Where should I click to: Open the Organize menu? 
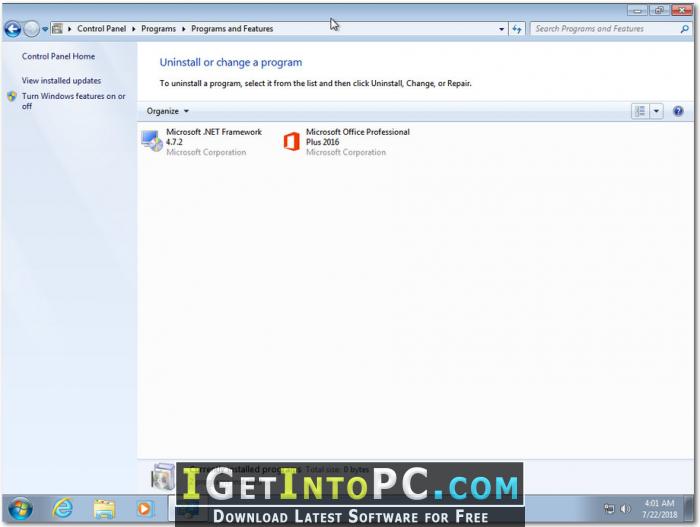coord(167,111)
